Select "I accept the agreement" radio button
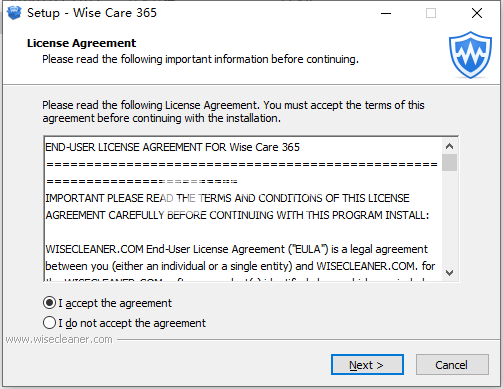The width and height of the screenshot is (503, 389). coord(49,303)
